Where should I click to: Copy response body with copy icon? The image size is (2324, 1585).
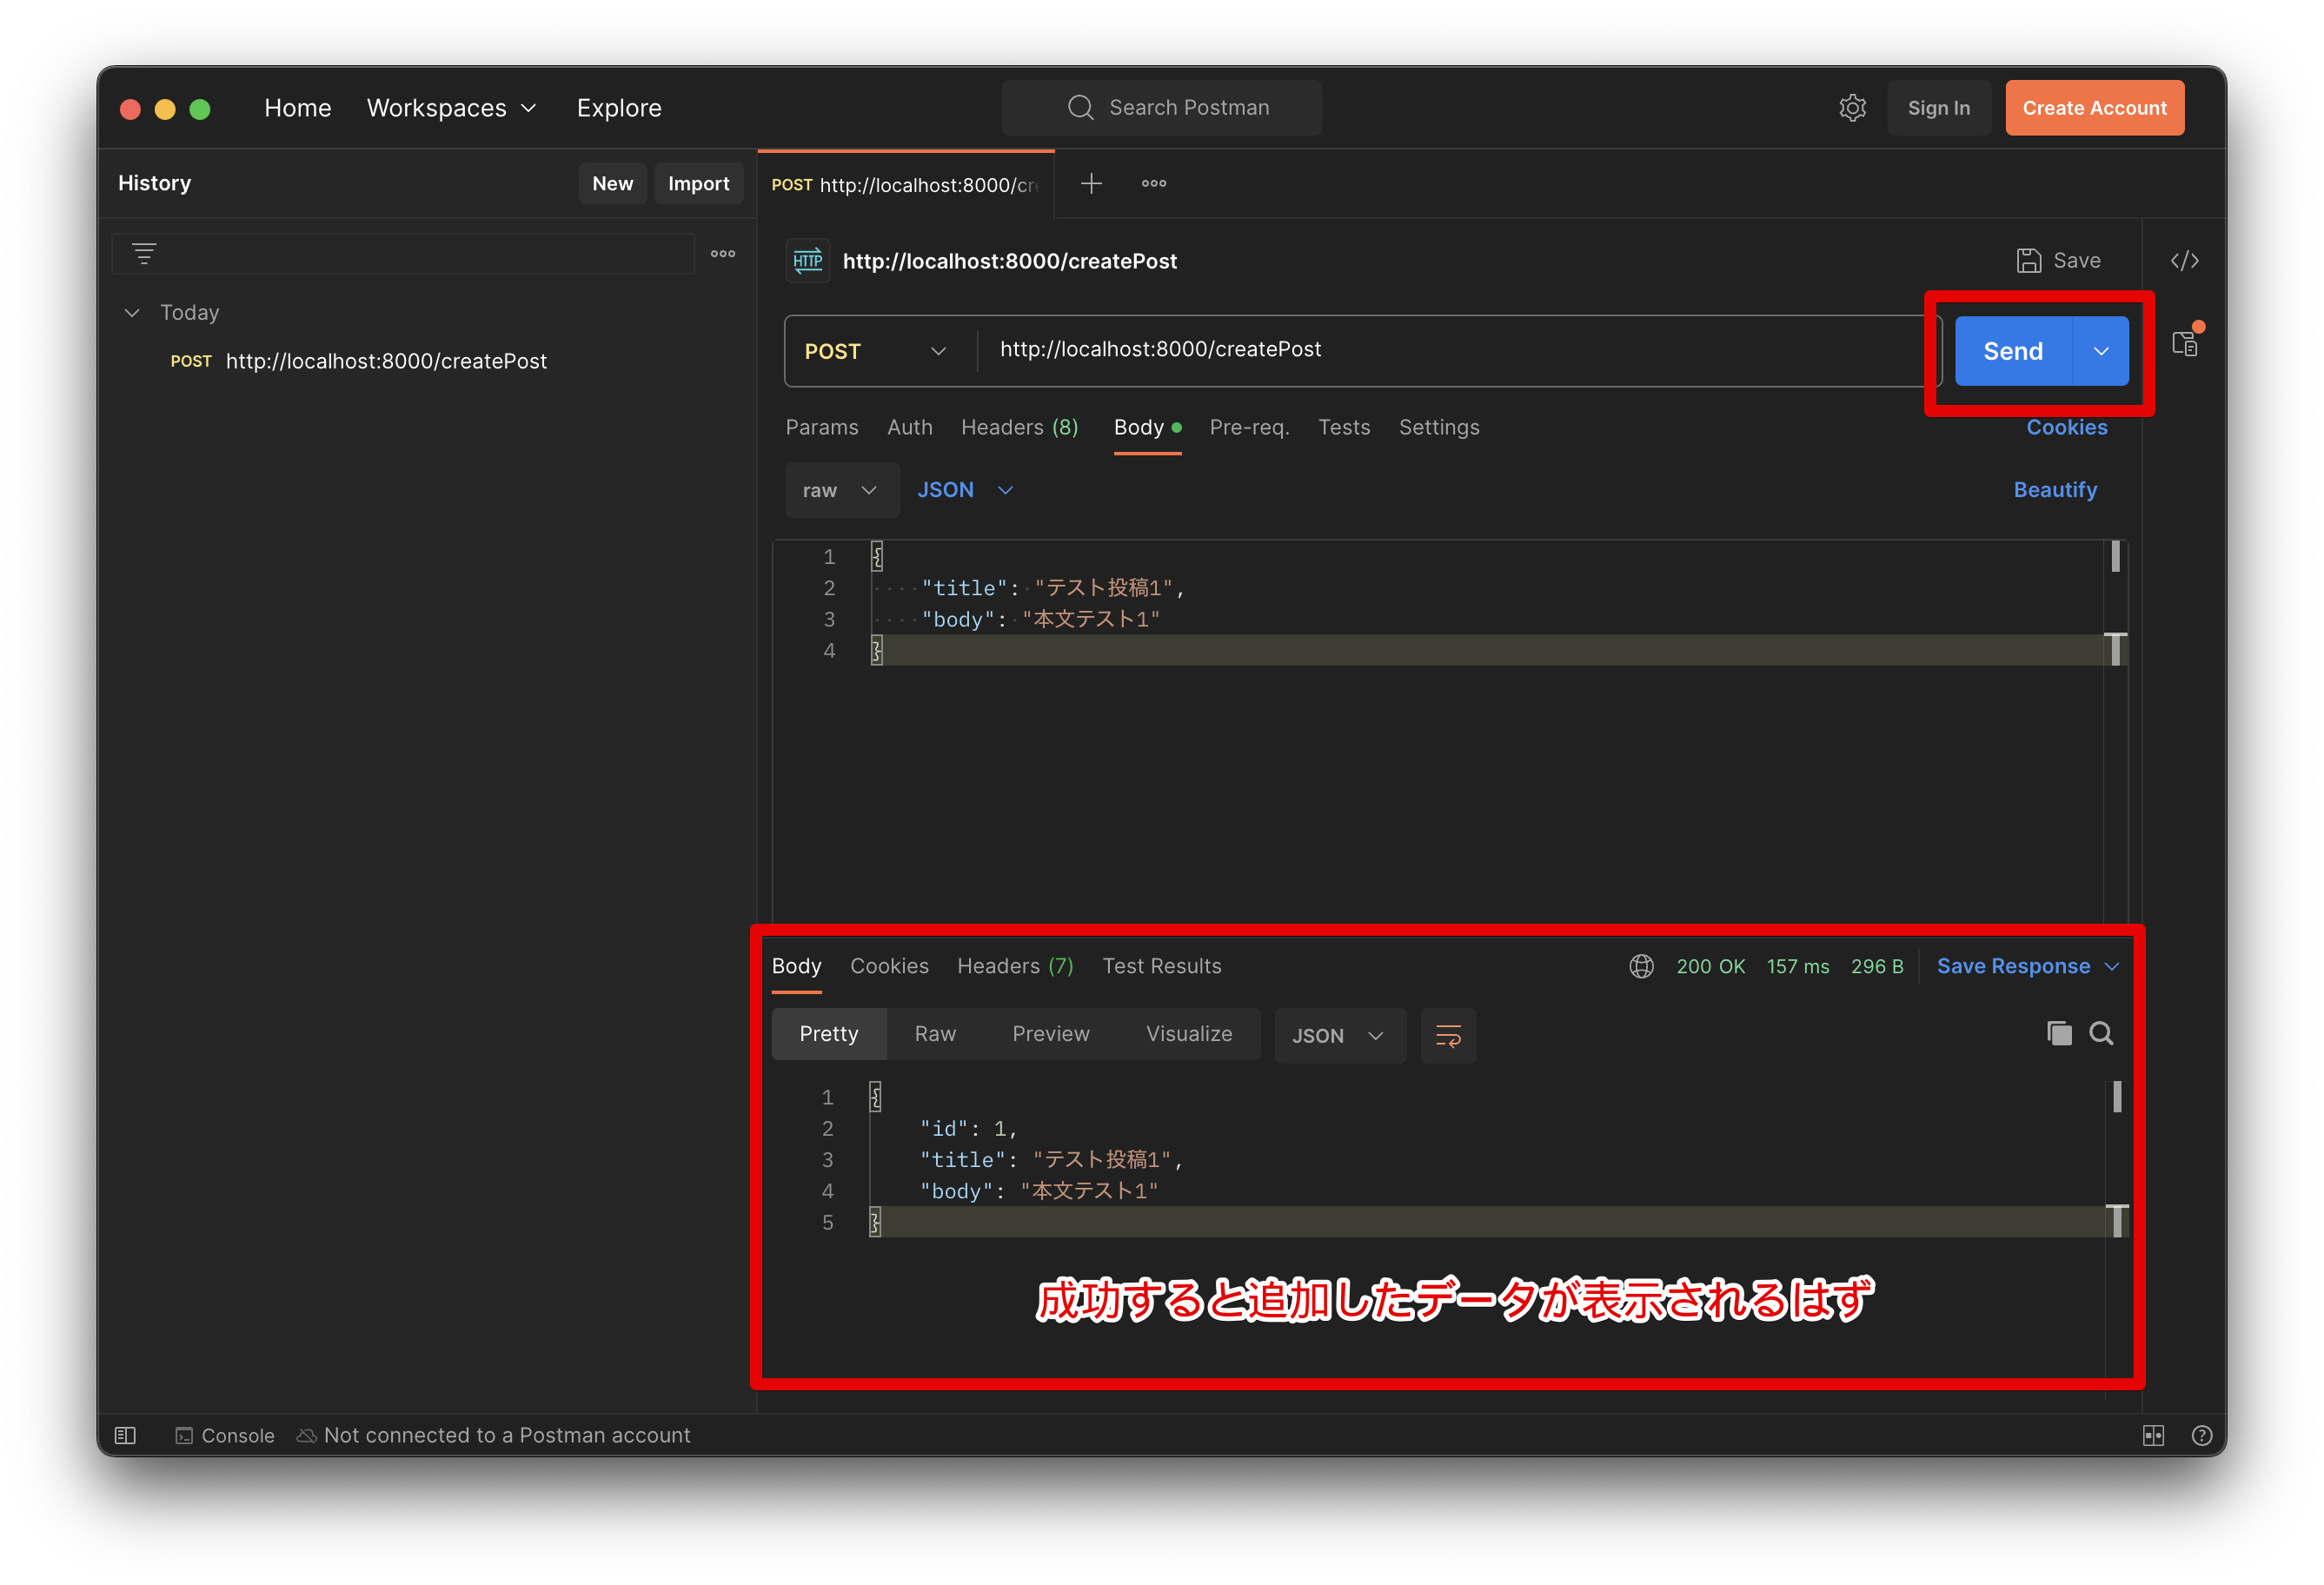2059,1033
